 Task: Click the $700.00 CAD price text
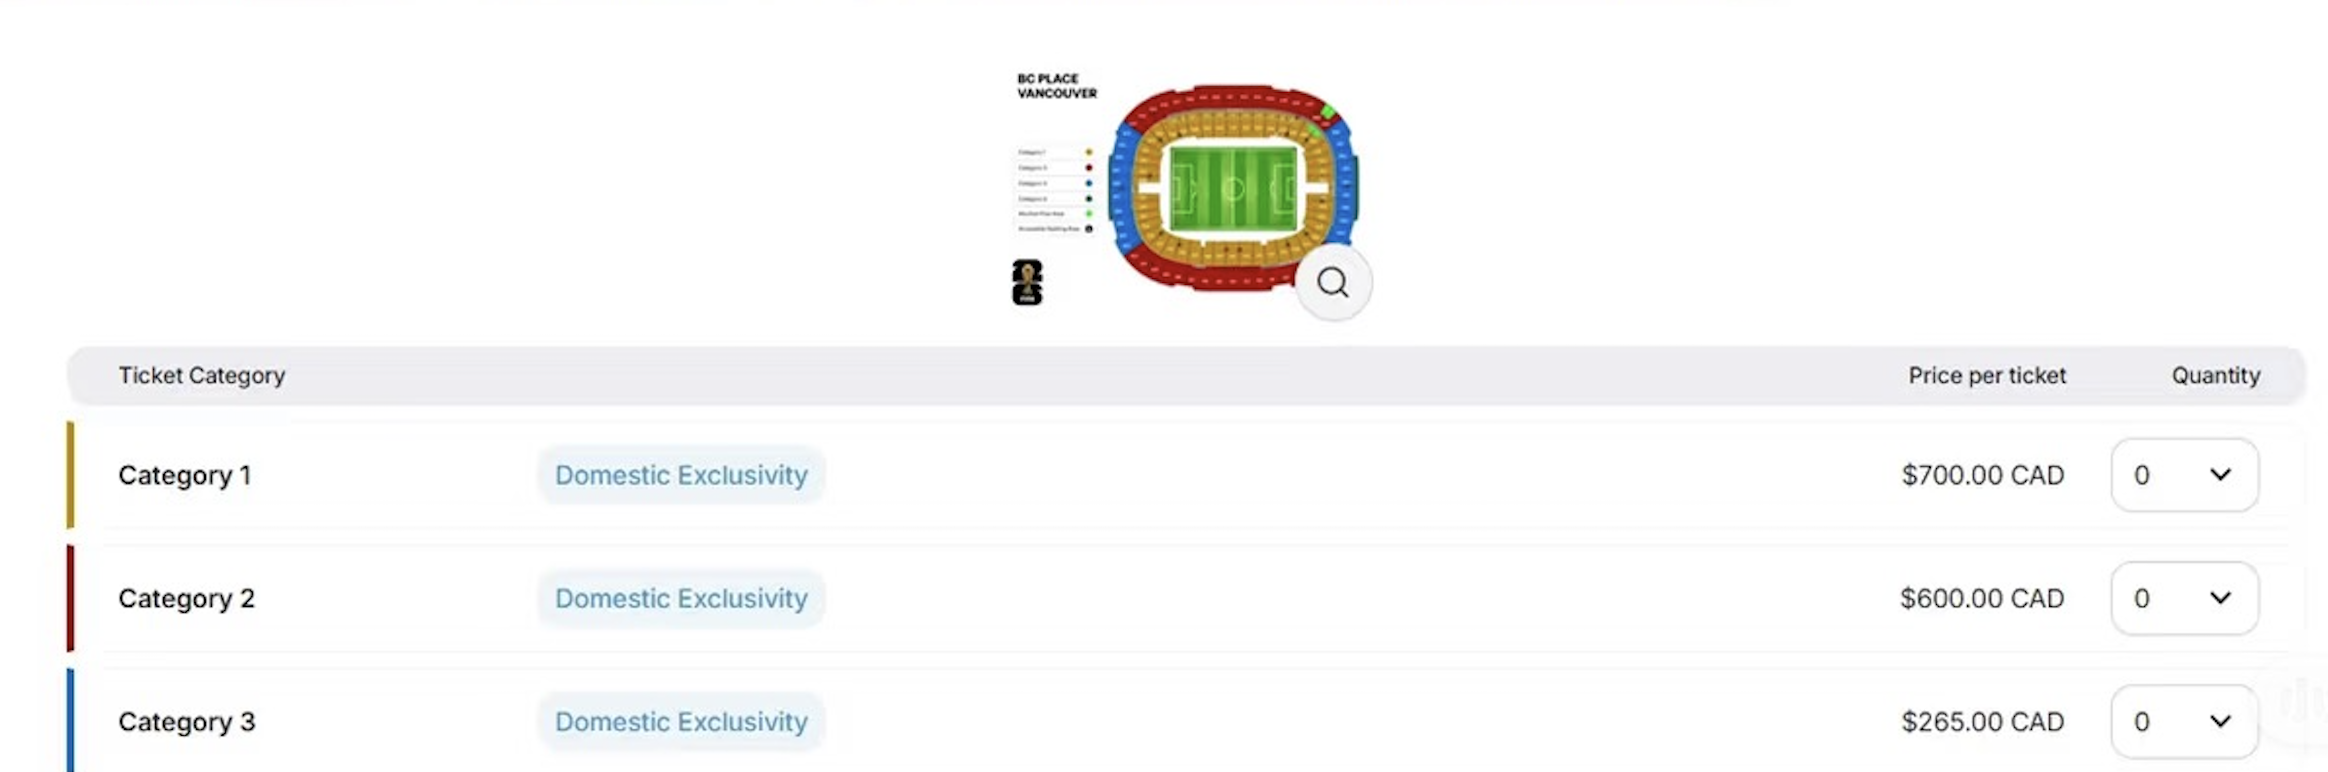(x=1983, y=476)
